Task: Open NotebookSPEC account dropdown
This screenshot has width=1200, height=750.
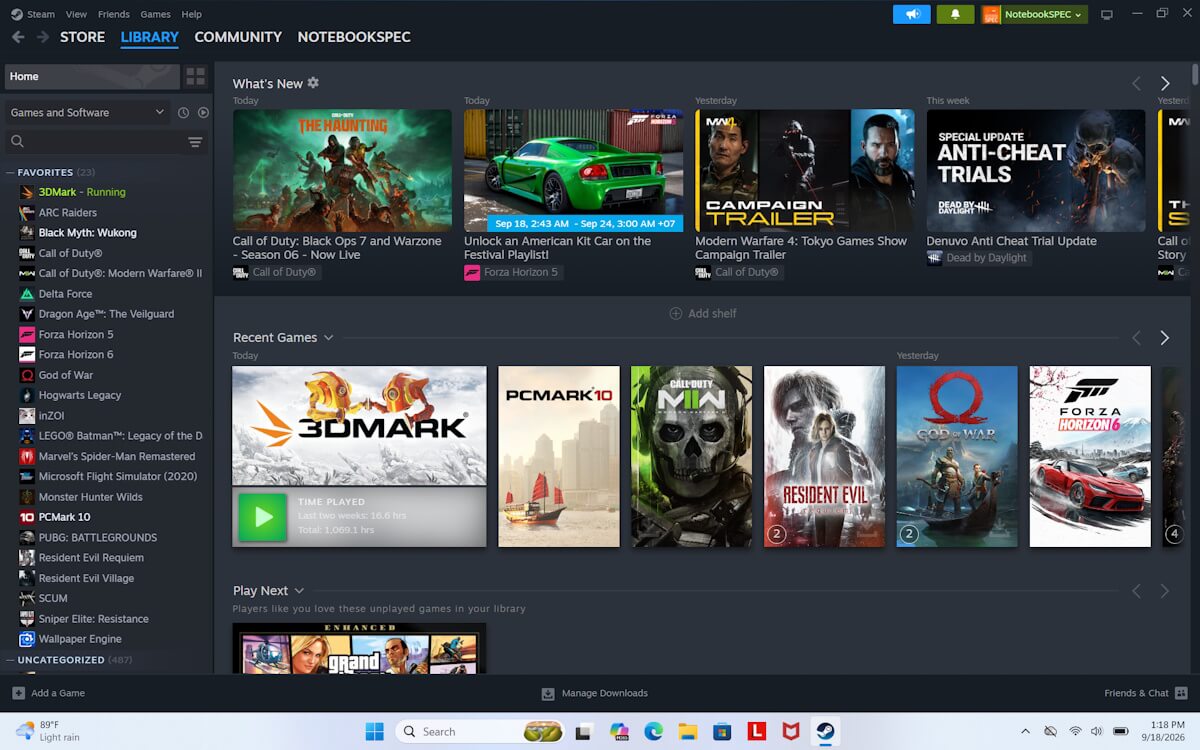Action: coord(1035,14)
